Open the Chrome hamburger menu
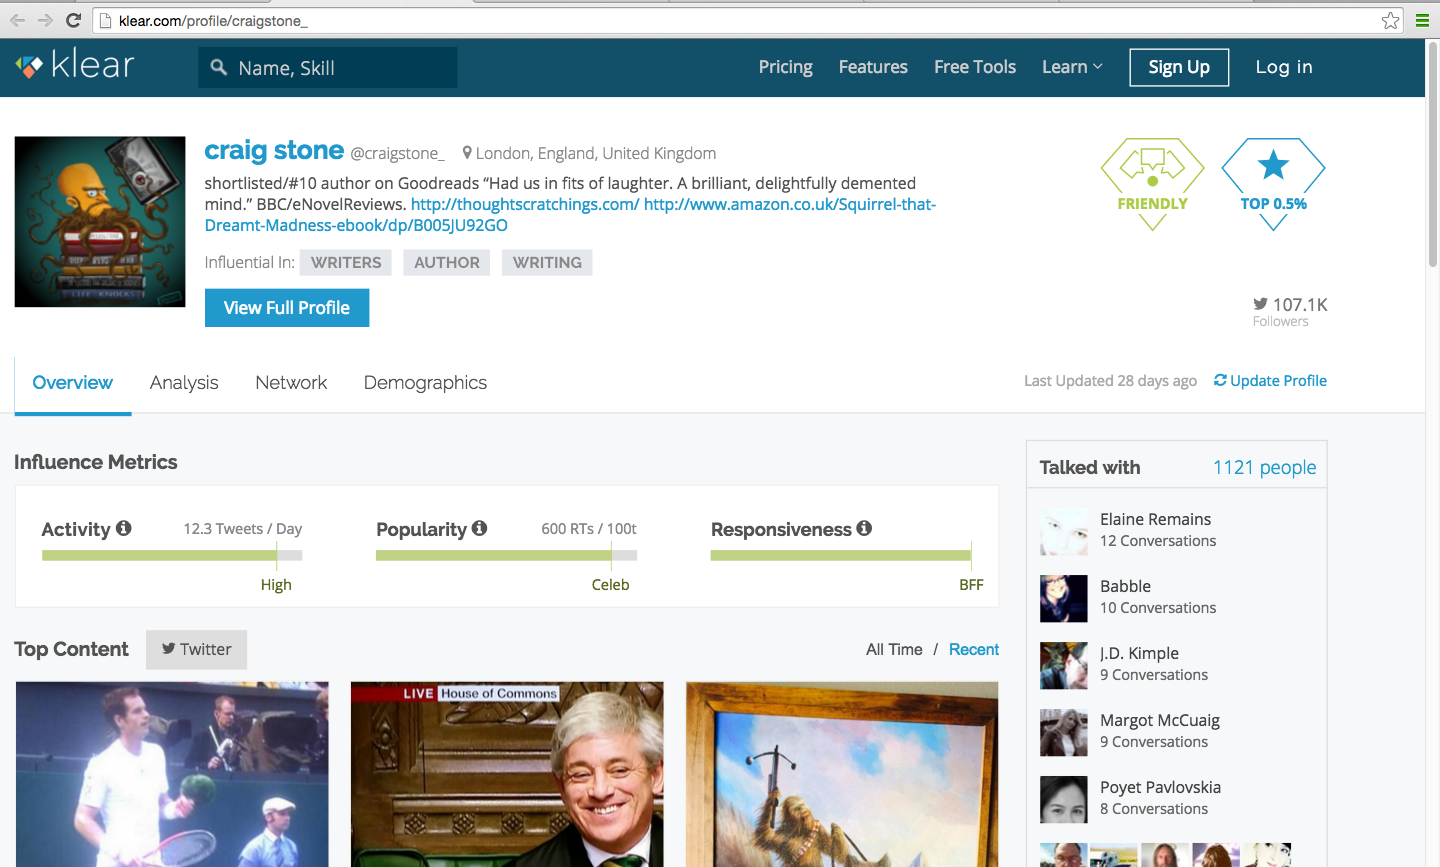1440x867 pixels. (1421, 20)
